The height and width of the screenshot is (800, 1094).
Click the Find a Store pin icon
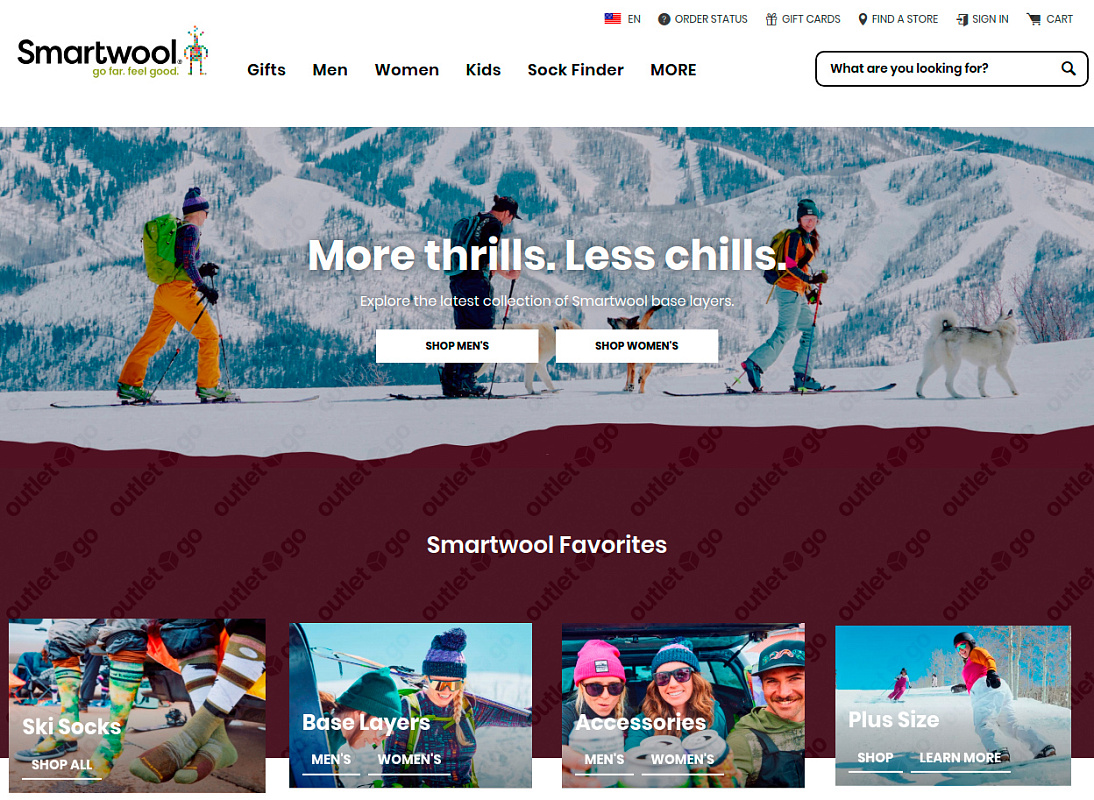(x=863, y=20)
